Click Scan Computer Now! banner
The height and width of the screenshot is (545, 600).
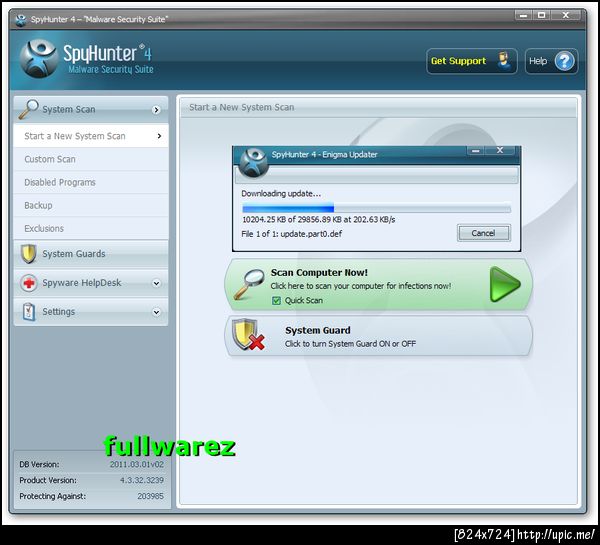[378, 284]
